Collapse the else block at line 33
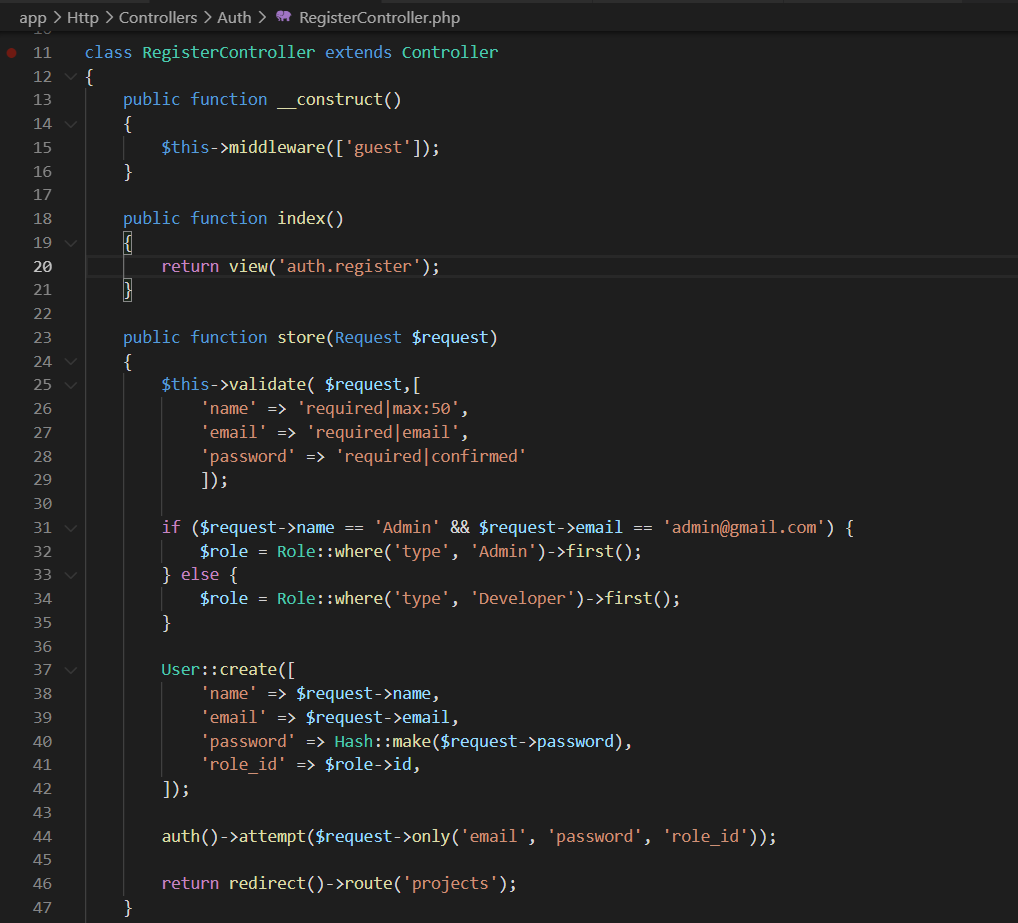 (70, 575)
